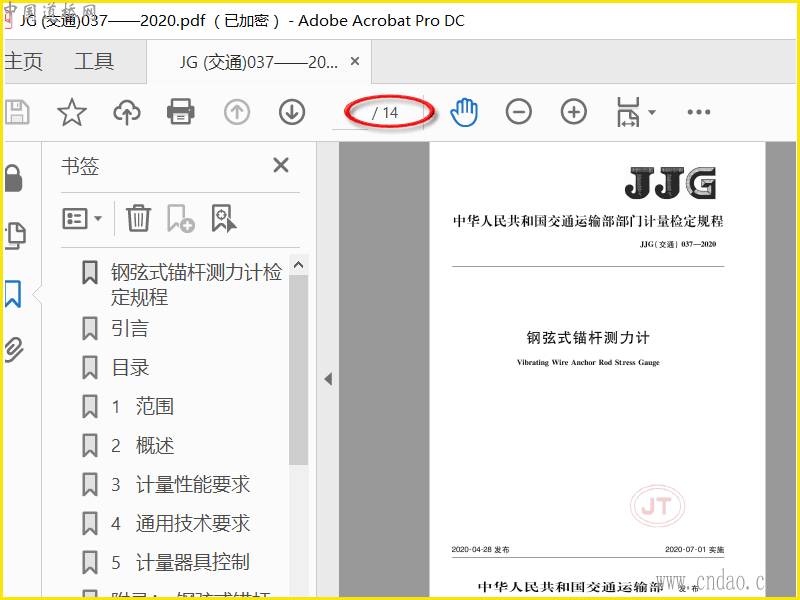Print the document
This screenshot has height=600, width=800.
[181, 112]
